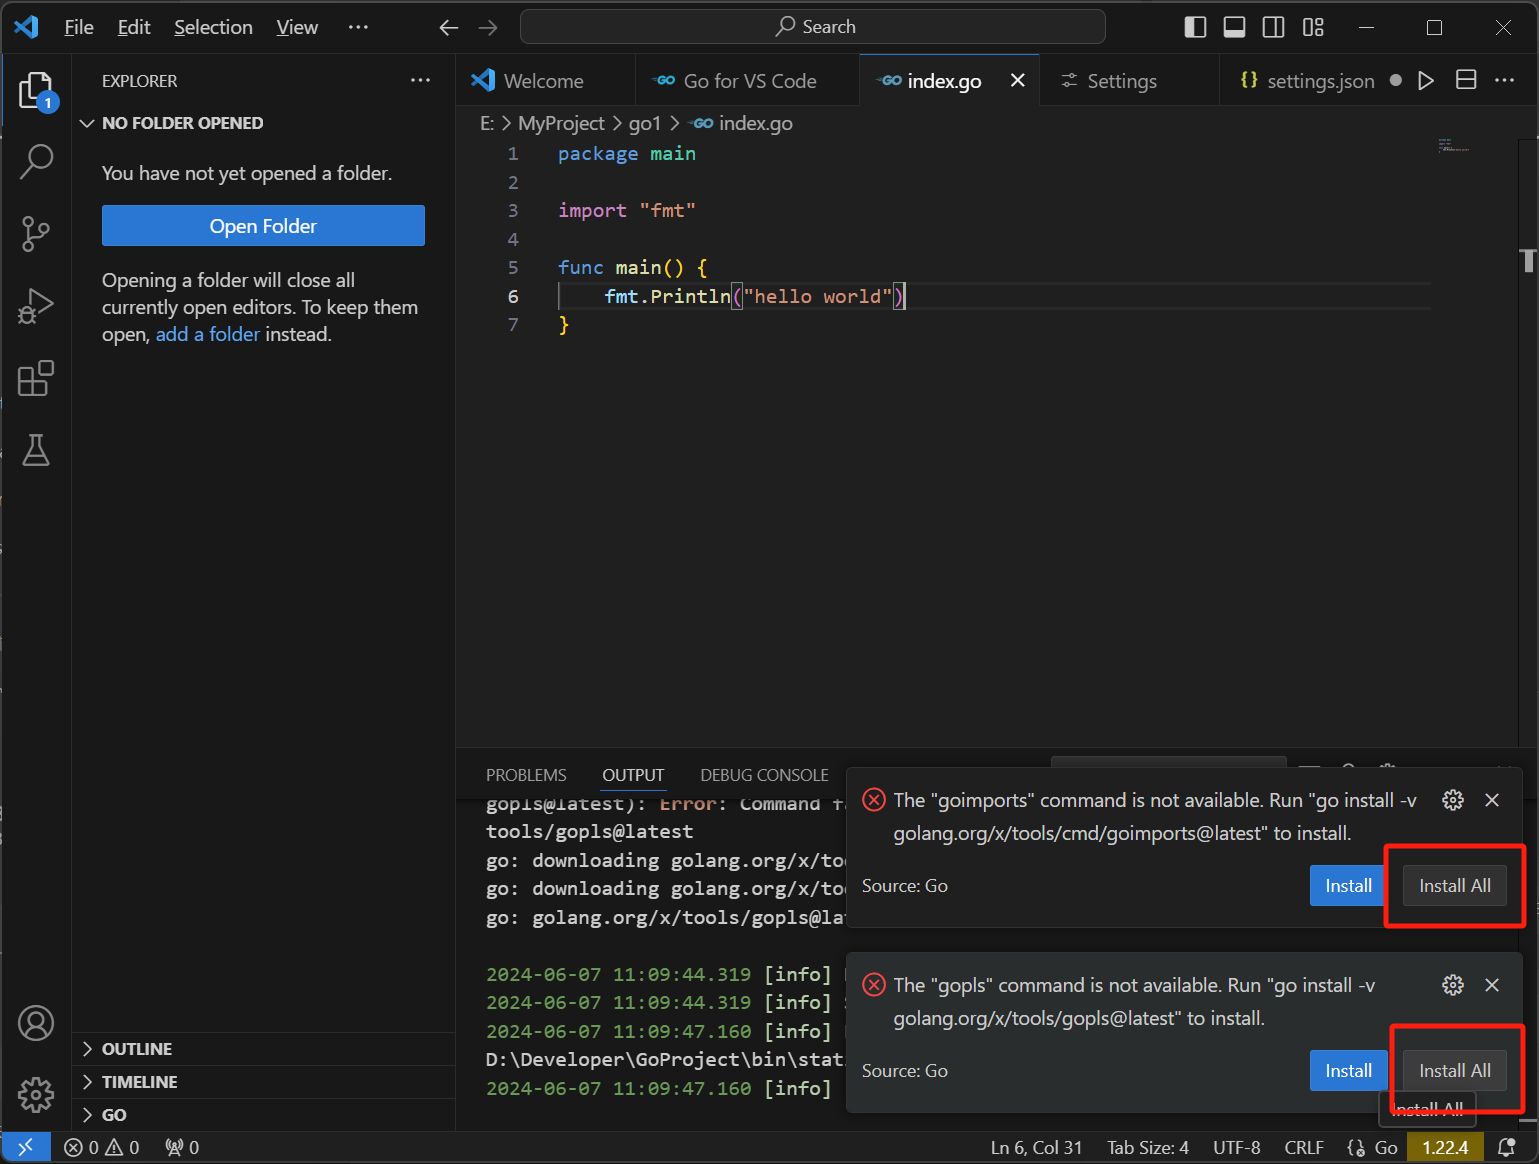Click the add a folder link
This screenshot has width=1539, height=1164.
208,334
